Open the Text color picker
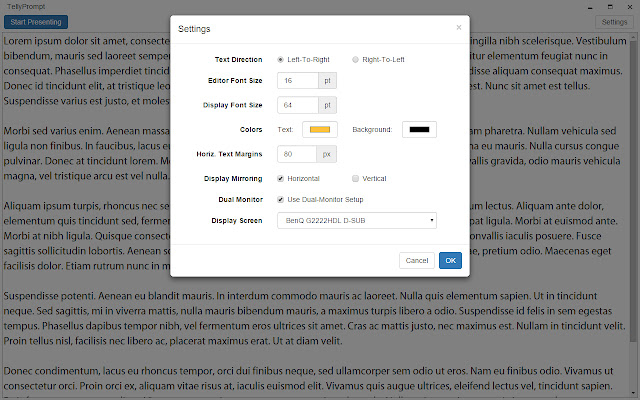 pos(320,129)
